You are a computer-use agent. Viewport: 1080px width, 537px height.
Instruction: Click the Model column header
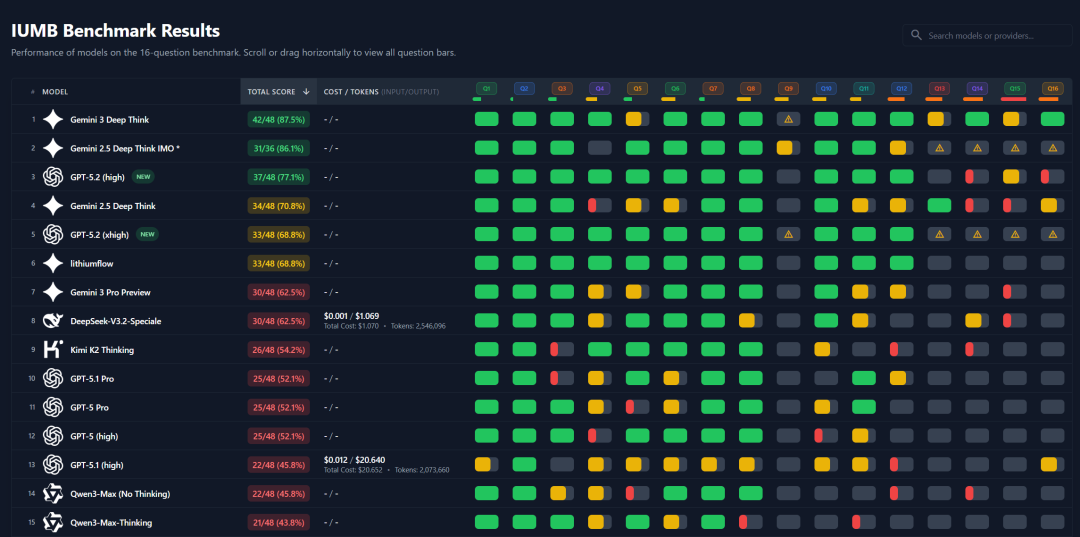tap(55, 92)
